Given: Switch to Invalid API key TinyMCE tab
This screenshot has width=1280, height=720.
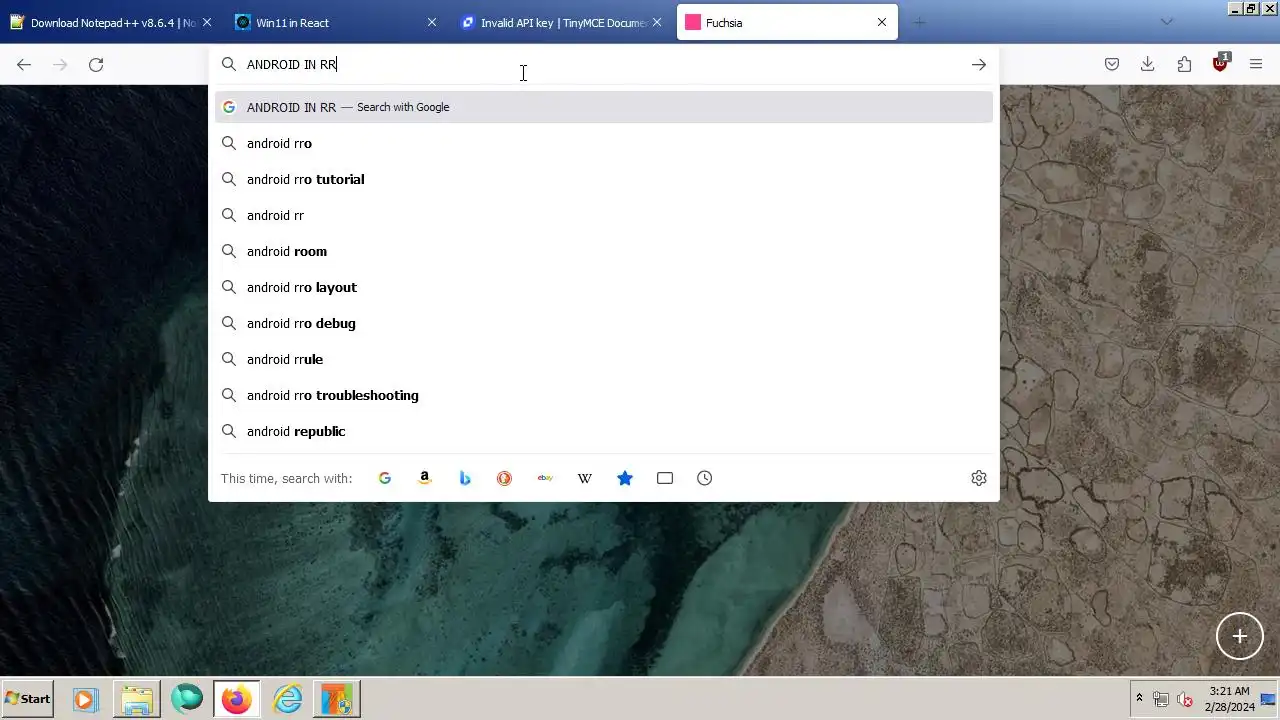Looking at the screenshot, I should point(562,22).
